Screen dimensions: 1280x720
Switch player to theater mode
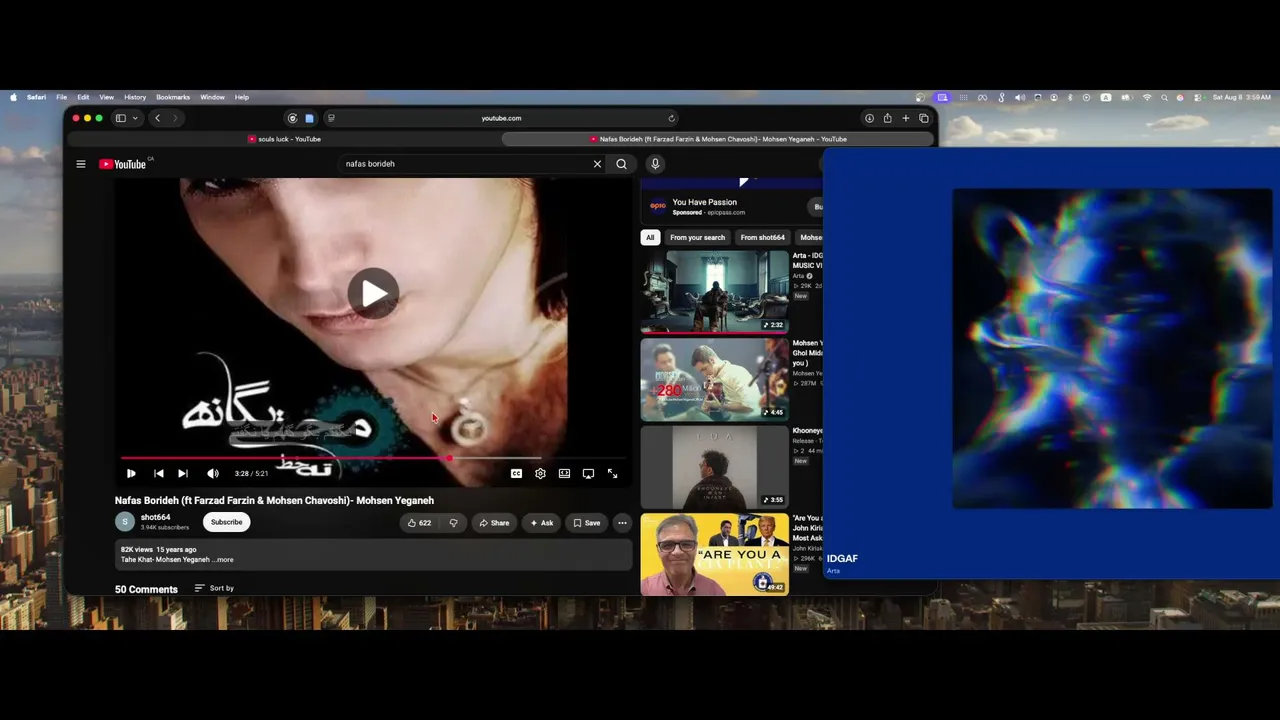pyautogui.click(x=564, y=474)
